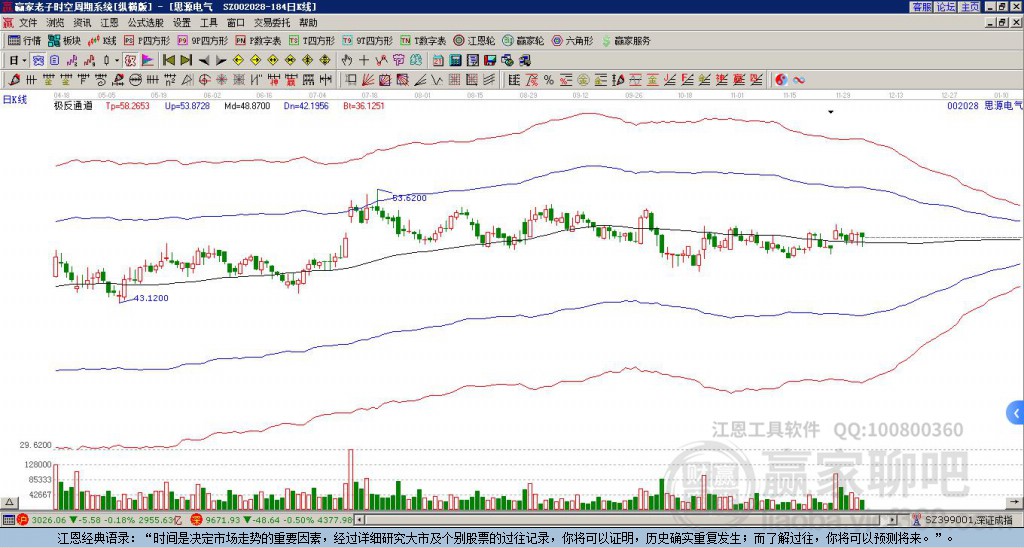Viewport: 1024px width, 548px height.
Task: Select the crosshair cursor tool
Action: click(364, 61)
